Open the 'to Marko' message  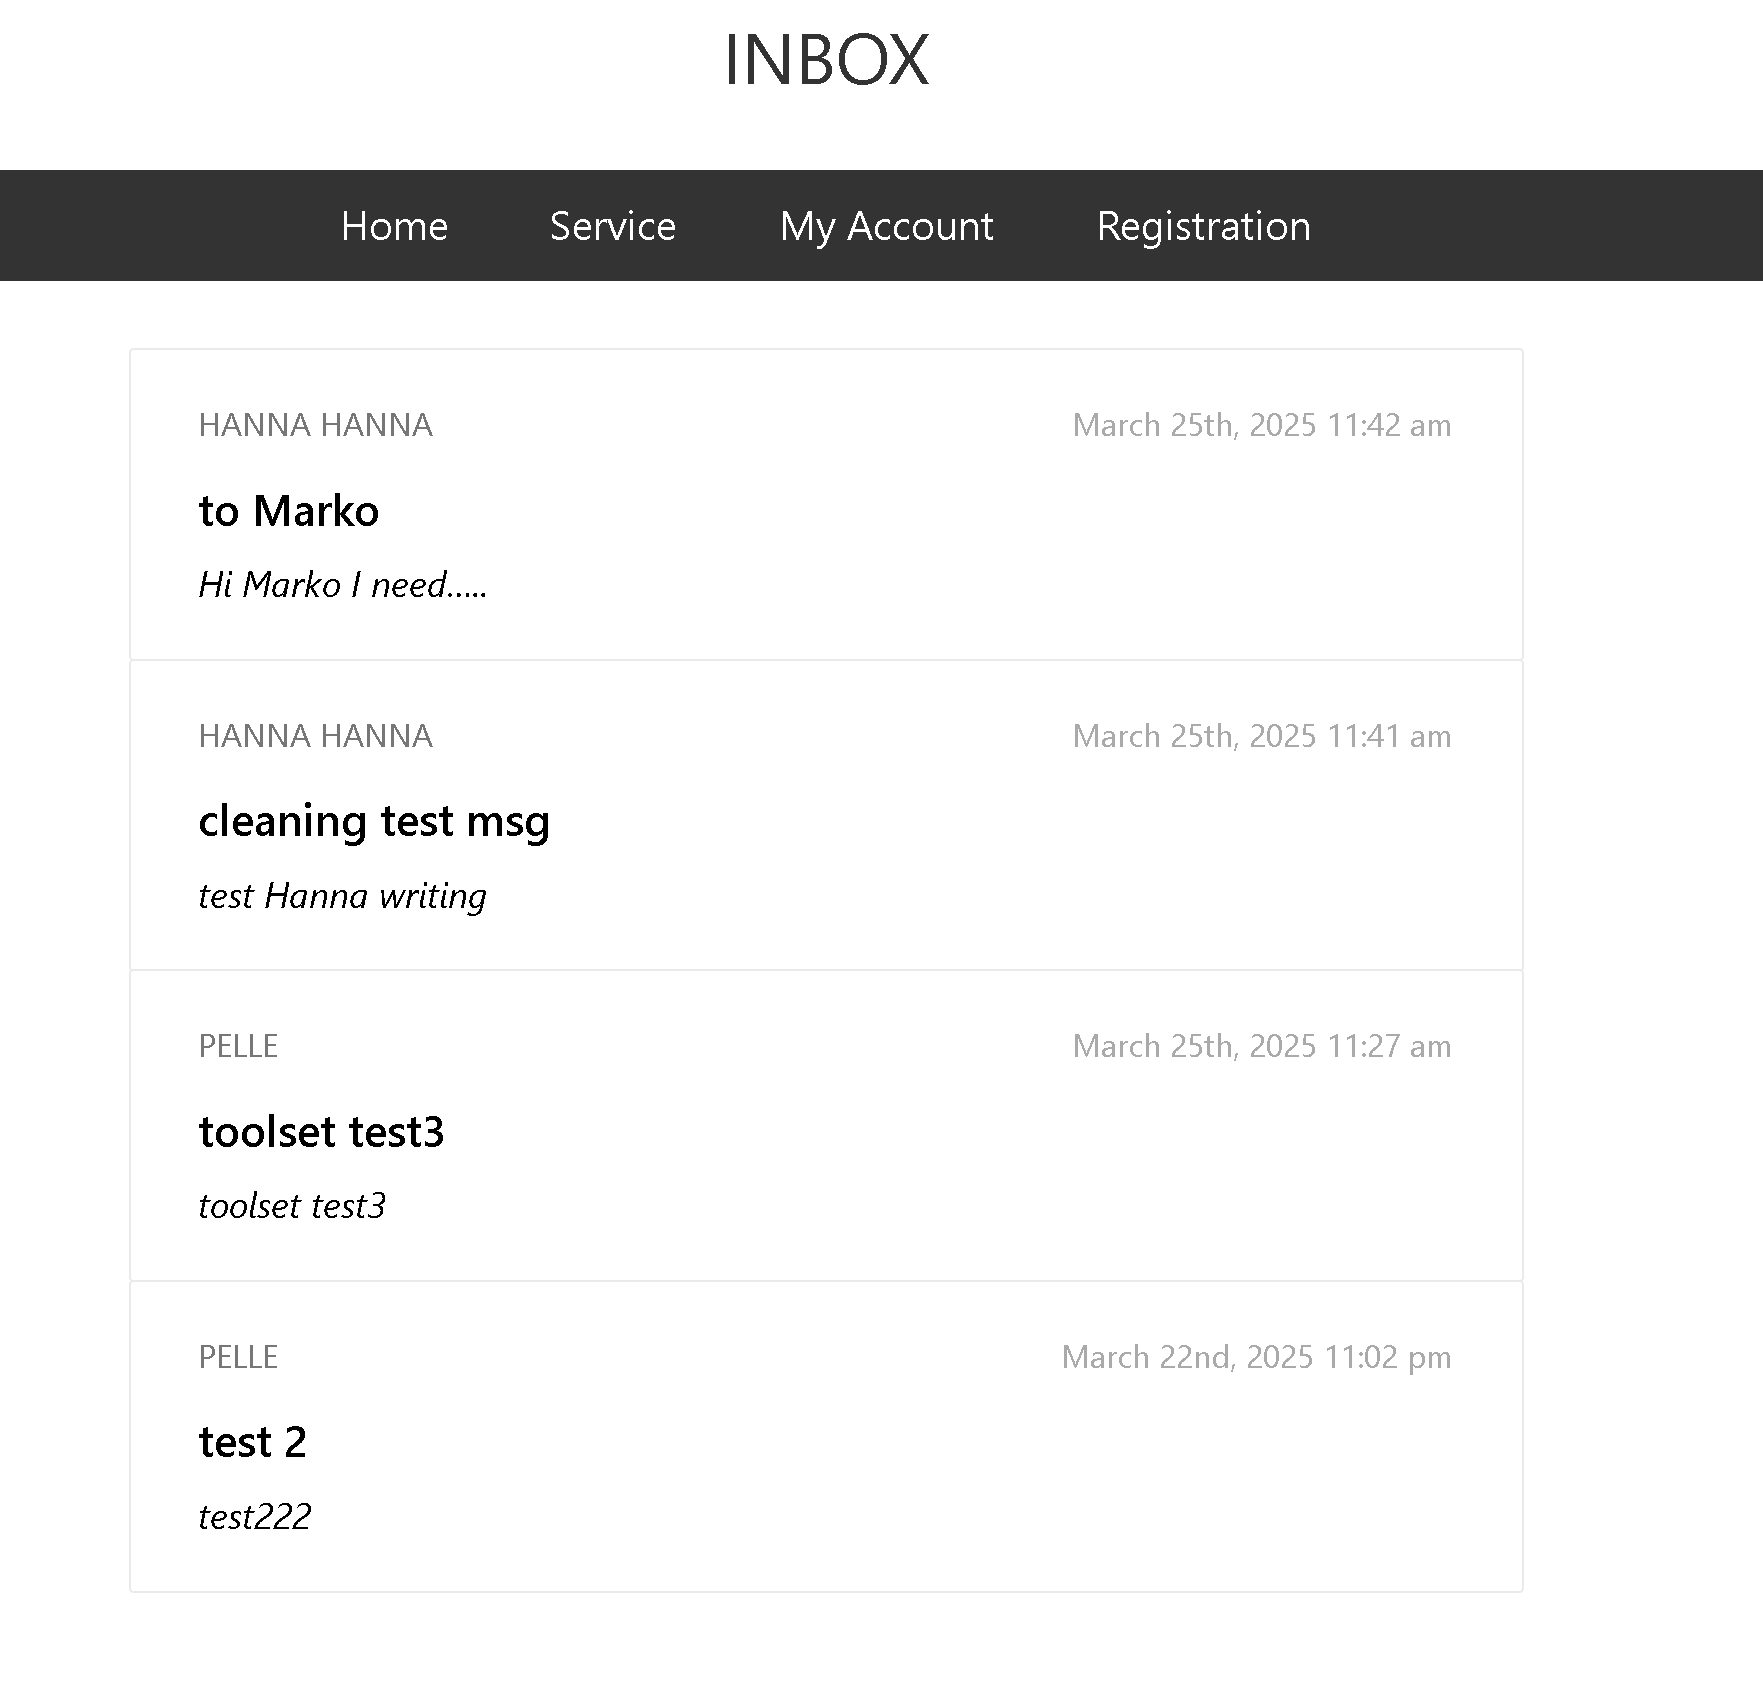[289, 511]
